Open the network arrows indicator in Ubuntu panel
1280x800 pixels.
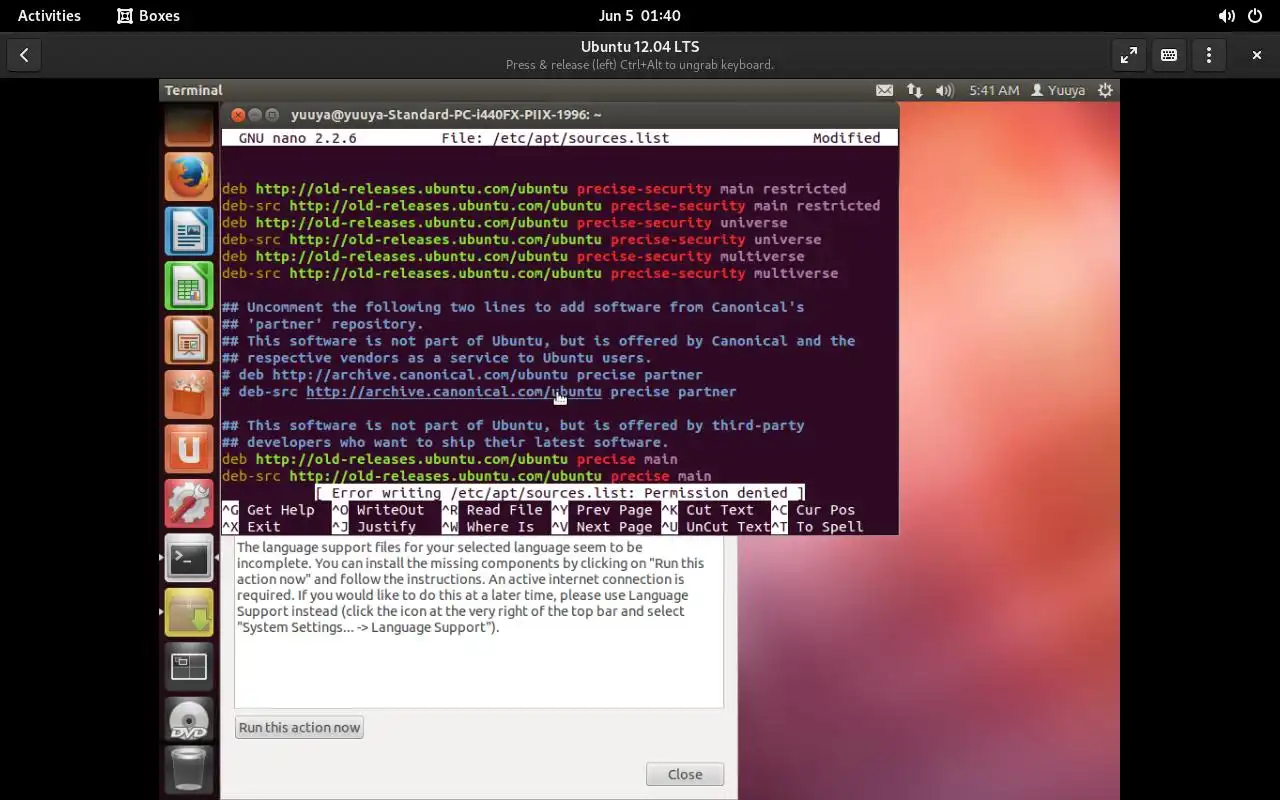pyautogui.click(x=914, y=90)
